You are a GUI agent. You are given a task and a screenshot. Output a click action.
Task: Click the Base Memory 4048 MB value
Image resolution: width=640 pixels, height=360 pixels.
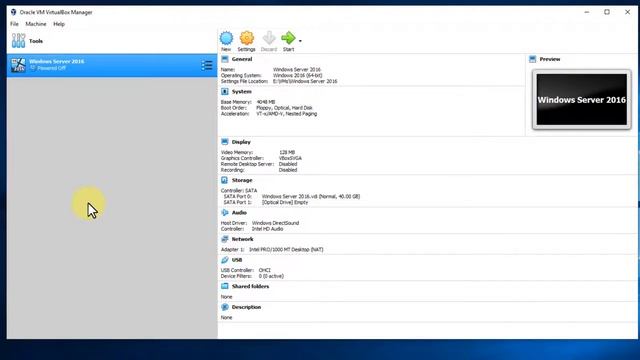pyautogui.click(x=266, y=102)
